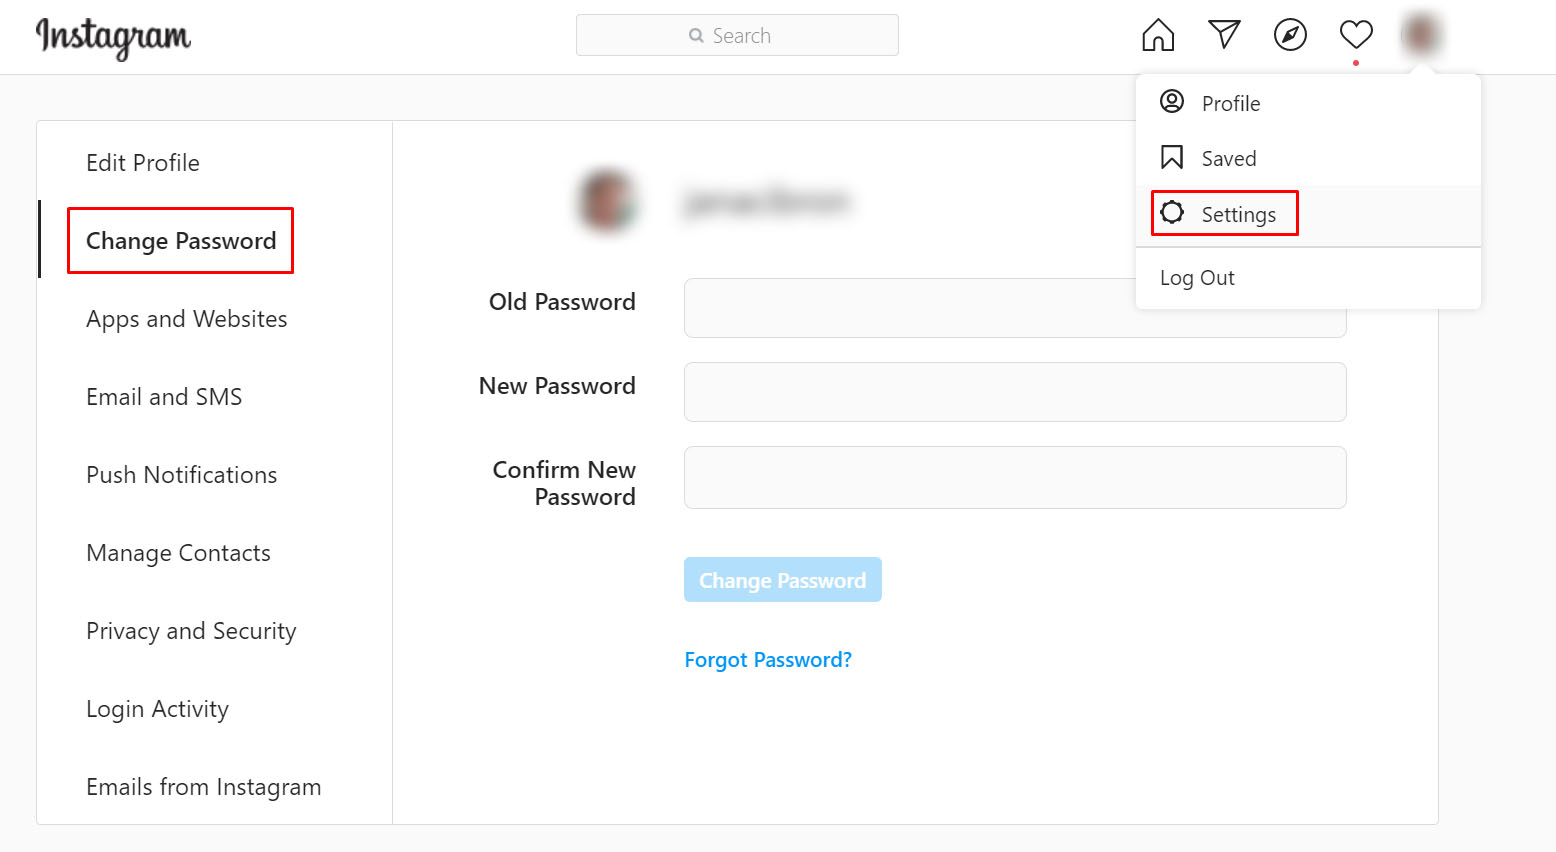Click the Saved bookmark icon in the dropdown
Viewport: 1556px width, 852px height.
tap(1172, 158)
